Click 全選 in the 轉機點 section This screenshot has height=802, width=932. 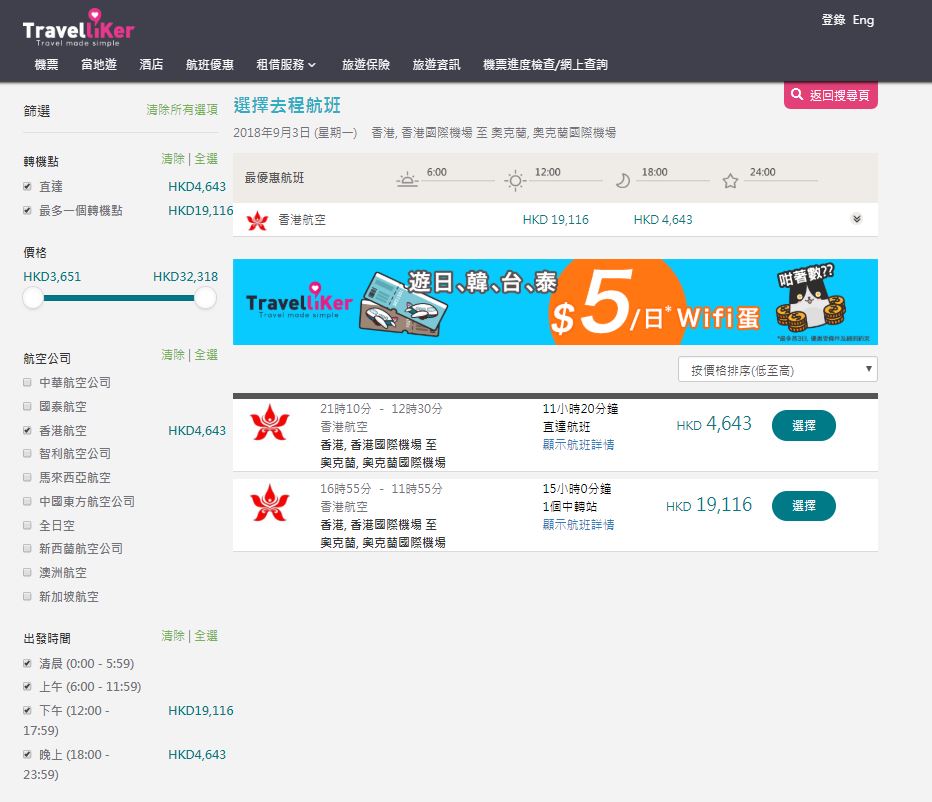click(x=206, y=159)
